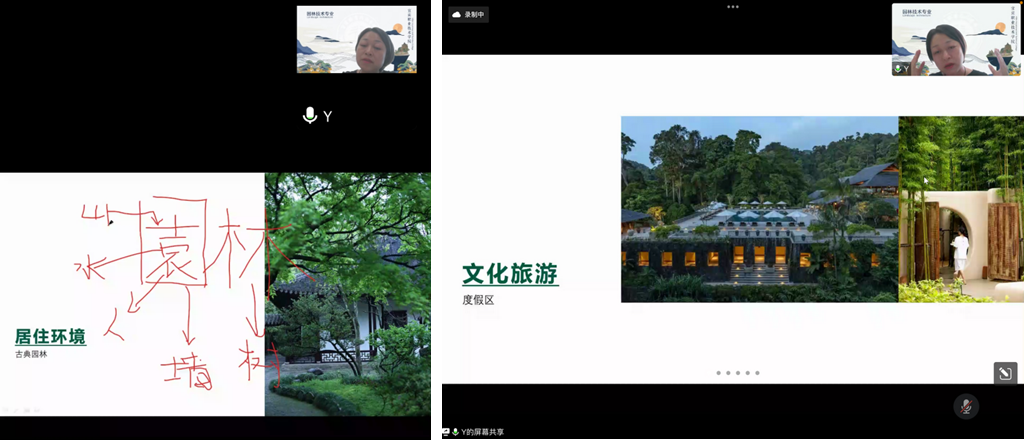
Task: Click the slide pagination dots
Action: (737, 373)
